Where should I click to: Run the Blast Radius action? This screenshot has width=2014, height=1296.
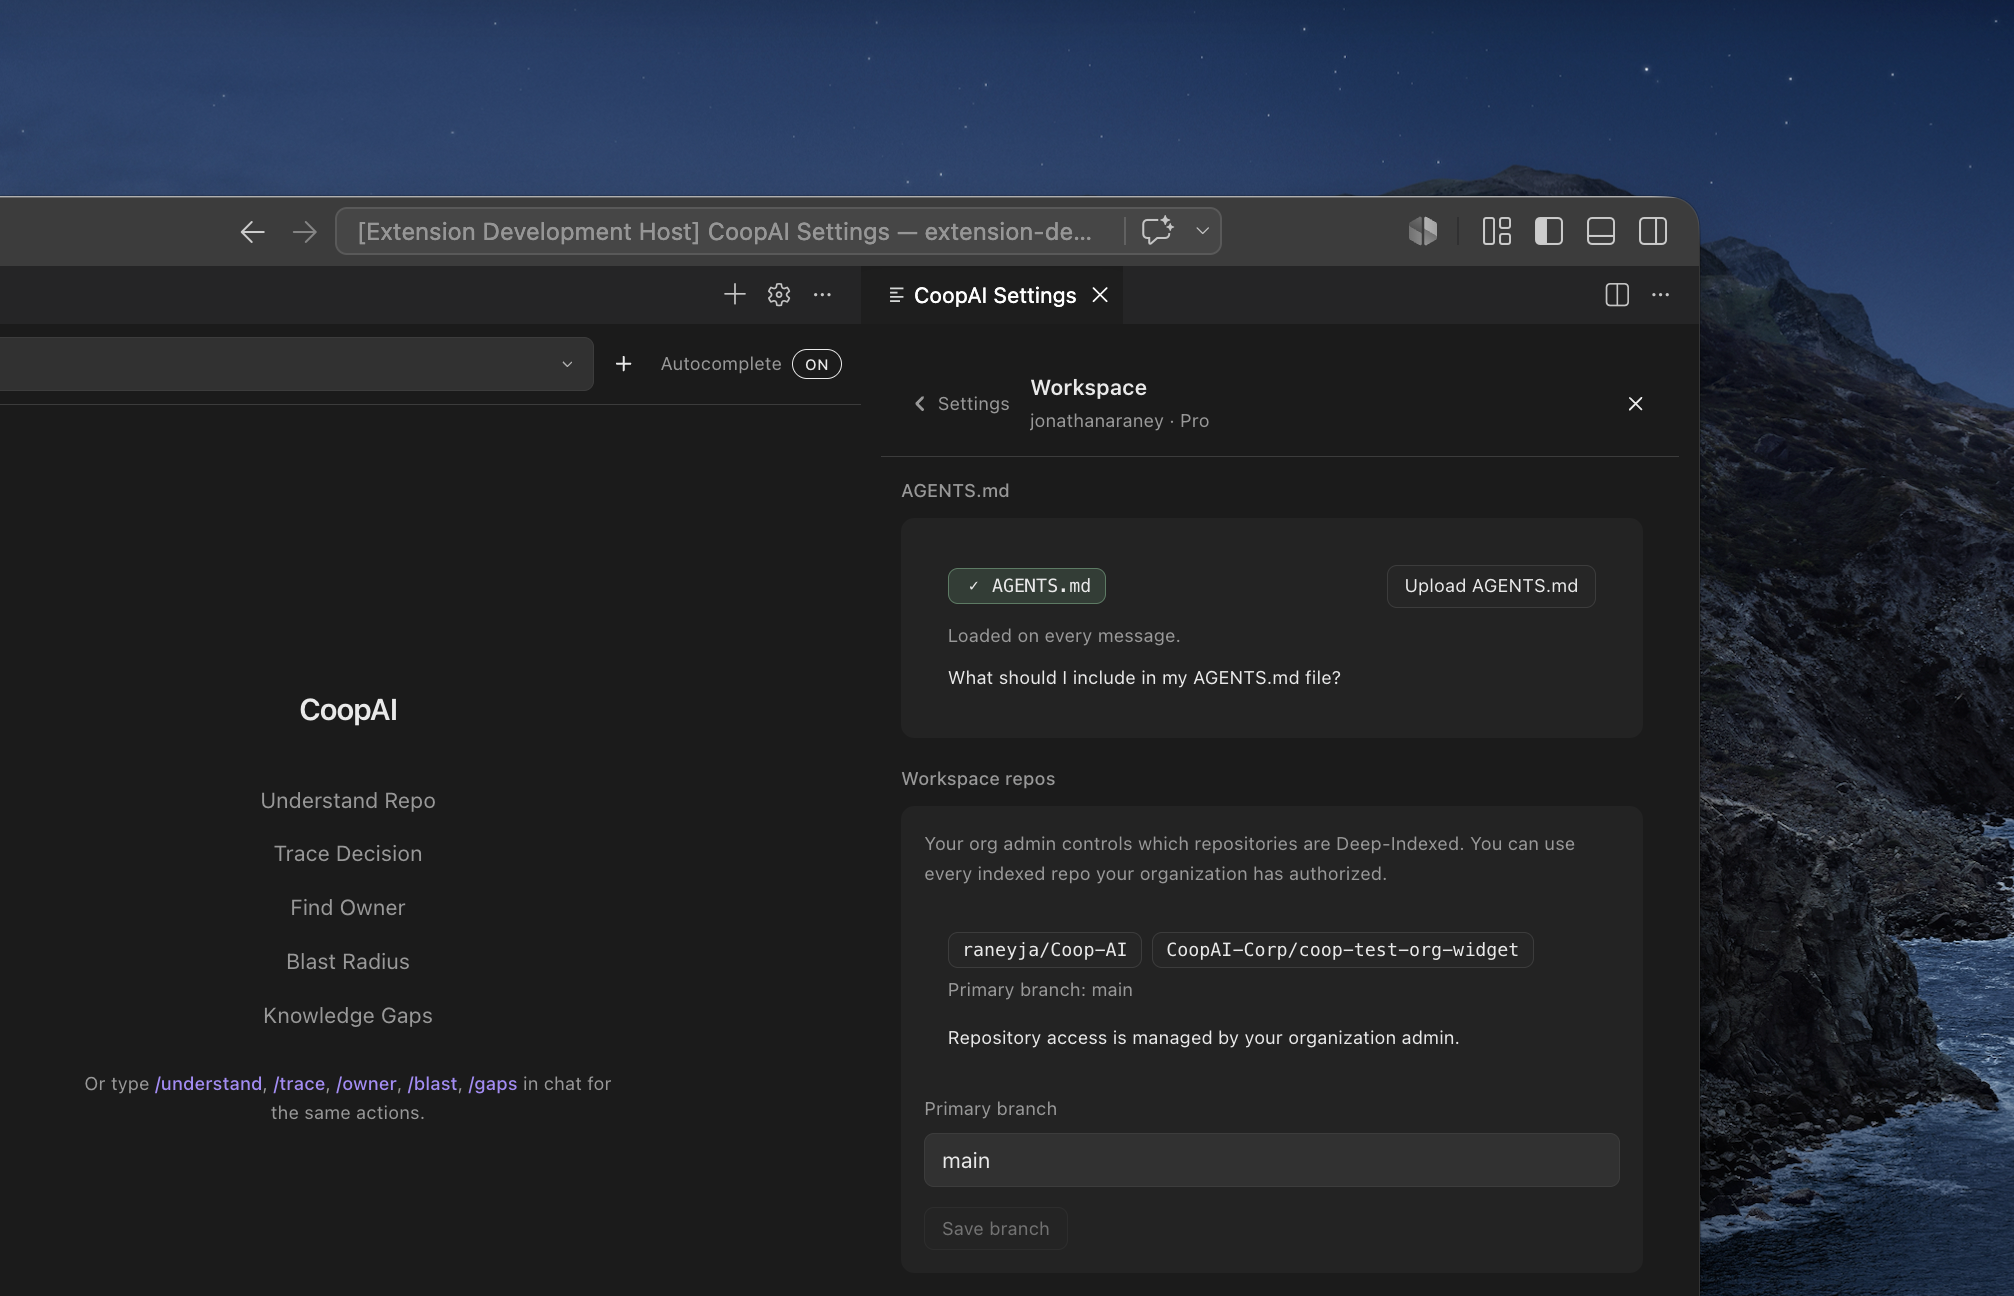point(348,961)
